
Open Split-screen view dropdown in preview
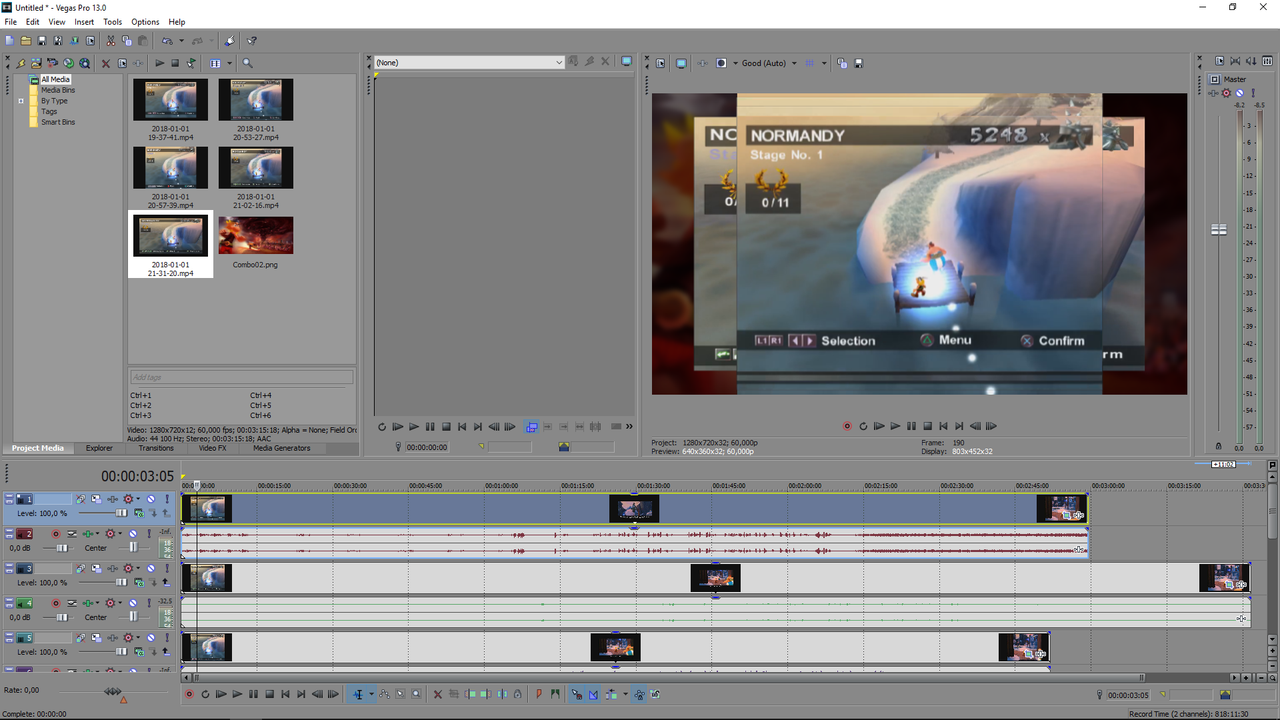click(736, 63)
